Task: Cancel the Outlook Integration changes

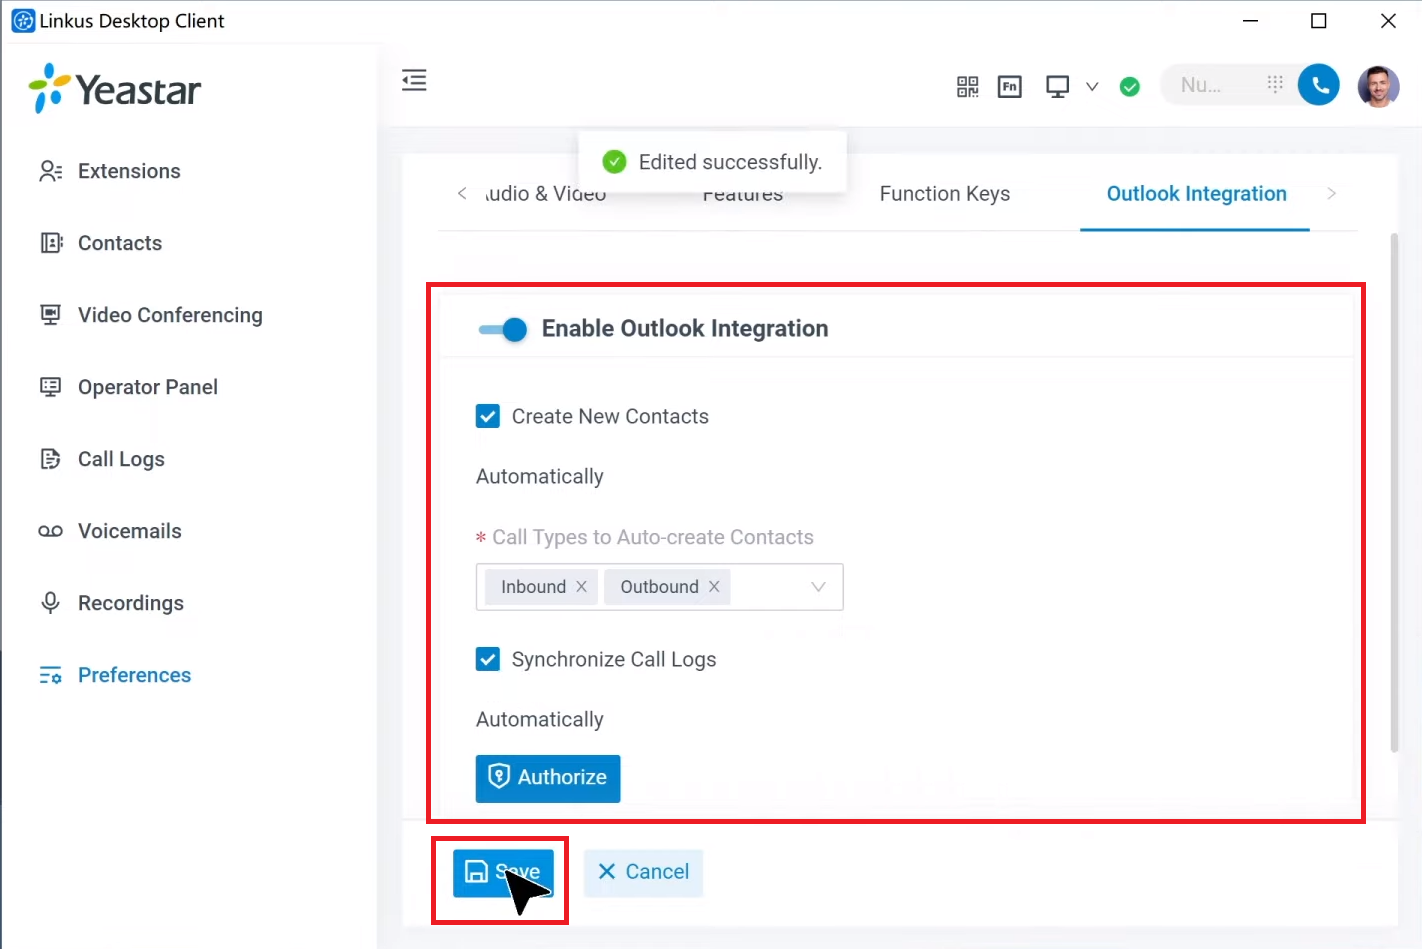Action: [643, 872]
